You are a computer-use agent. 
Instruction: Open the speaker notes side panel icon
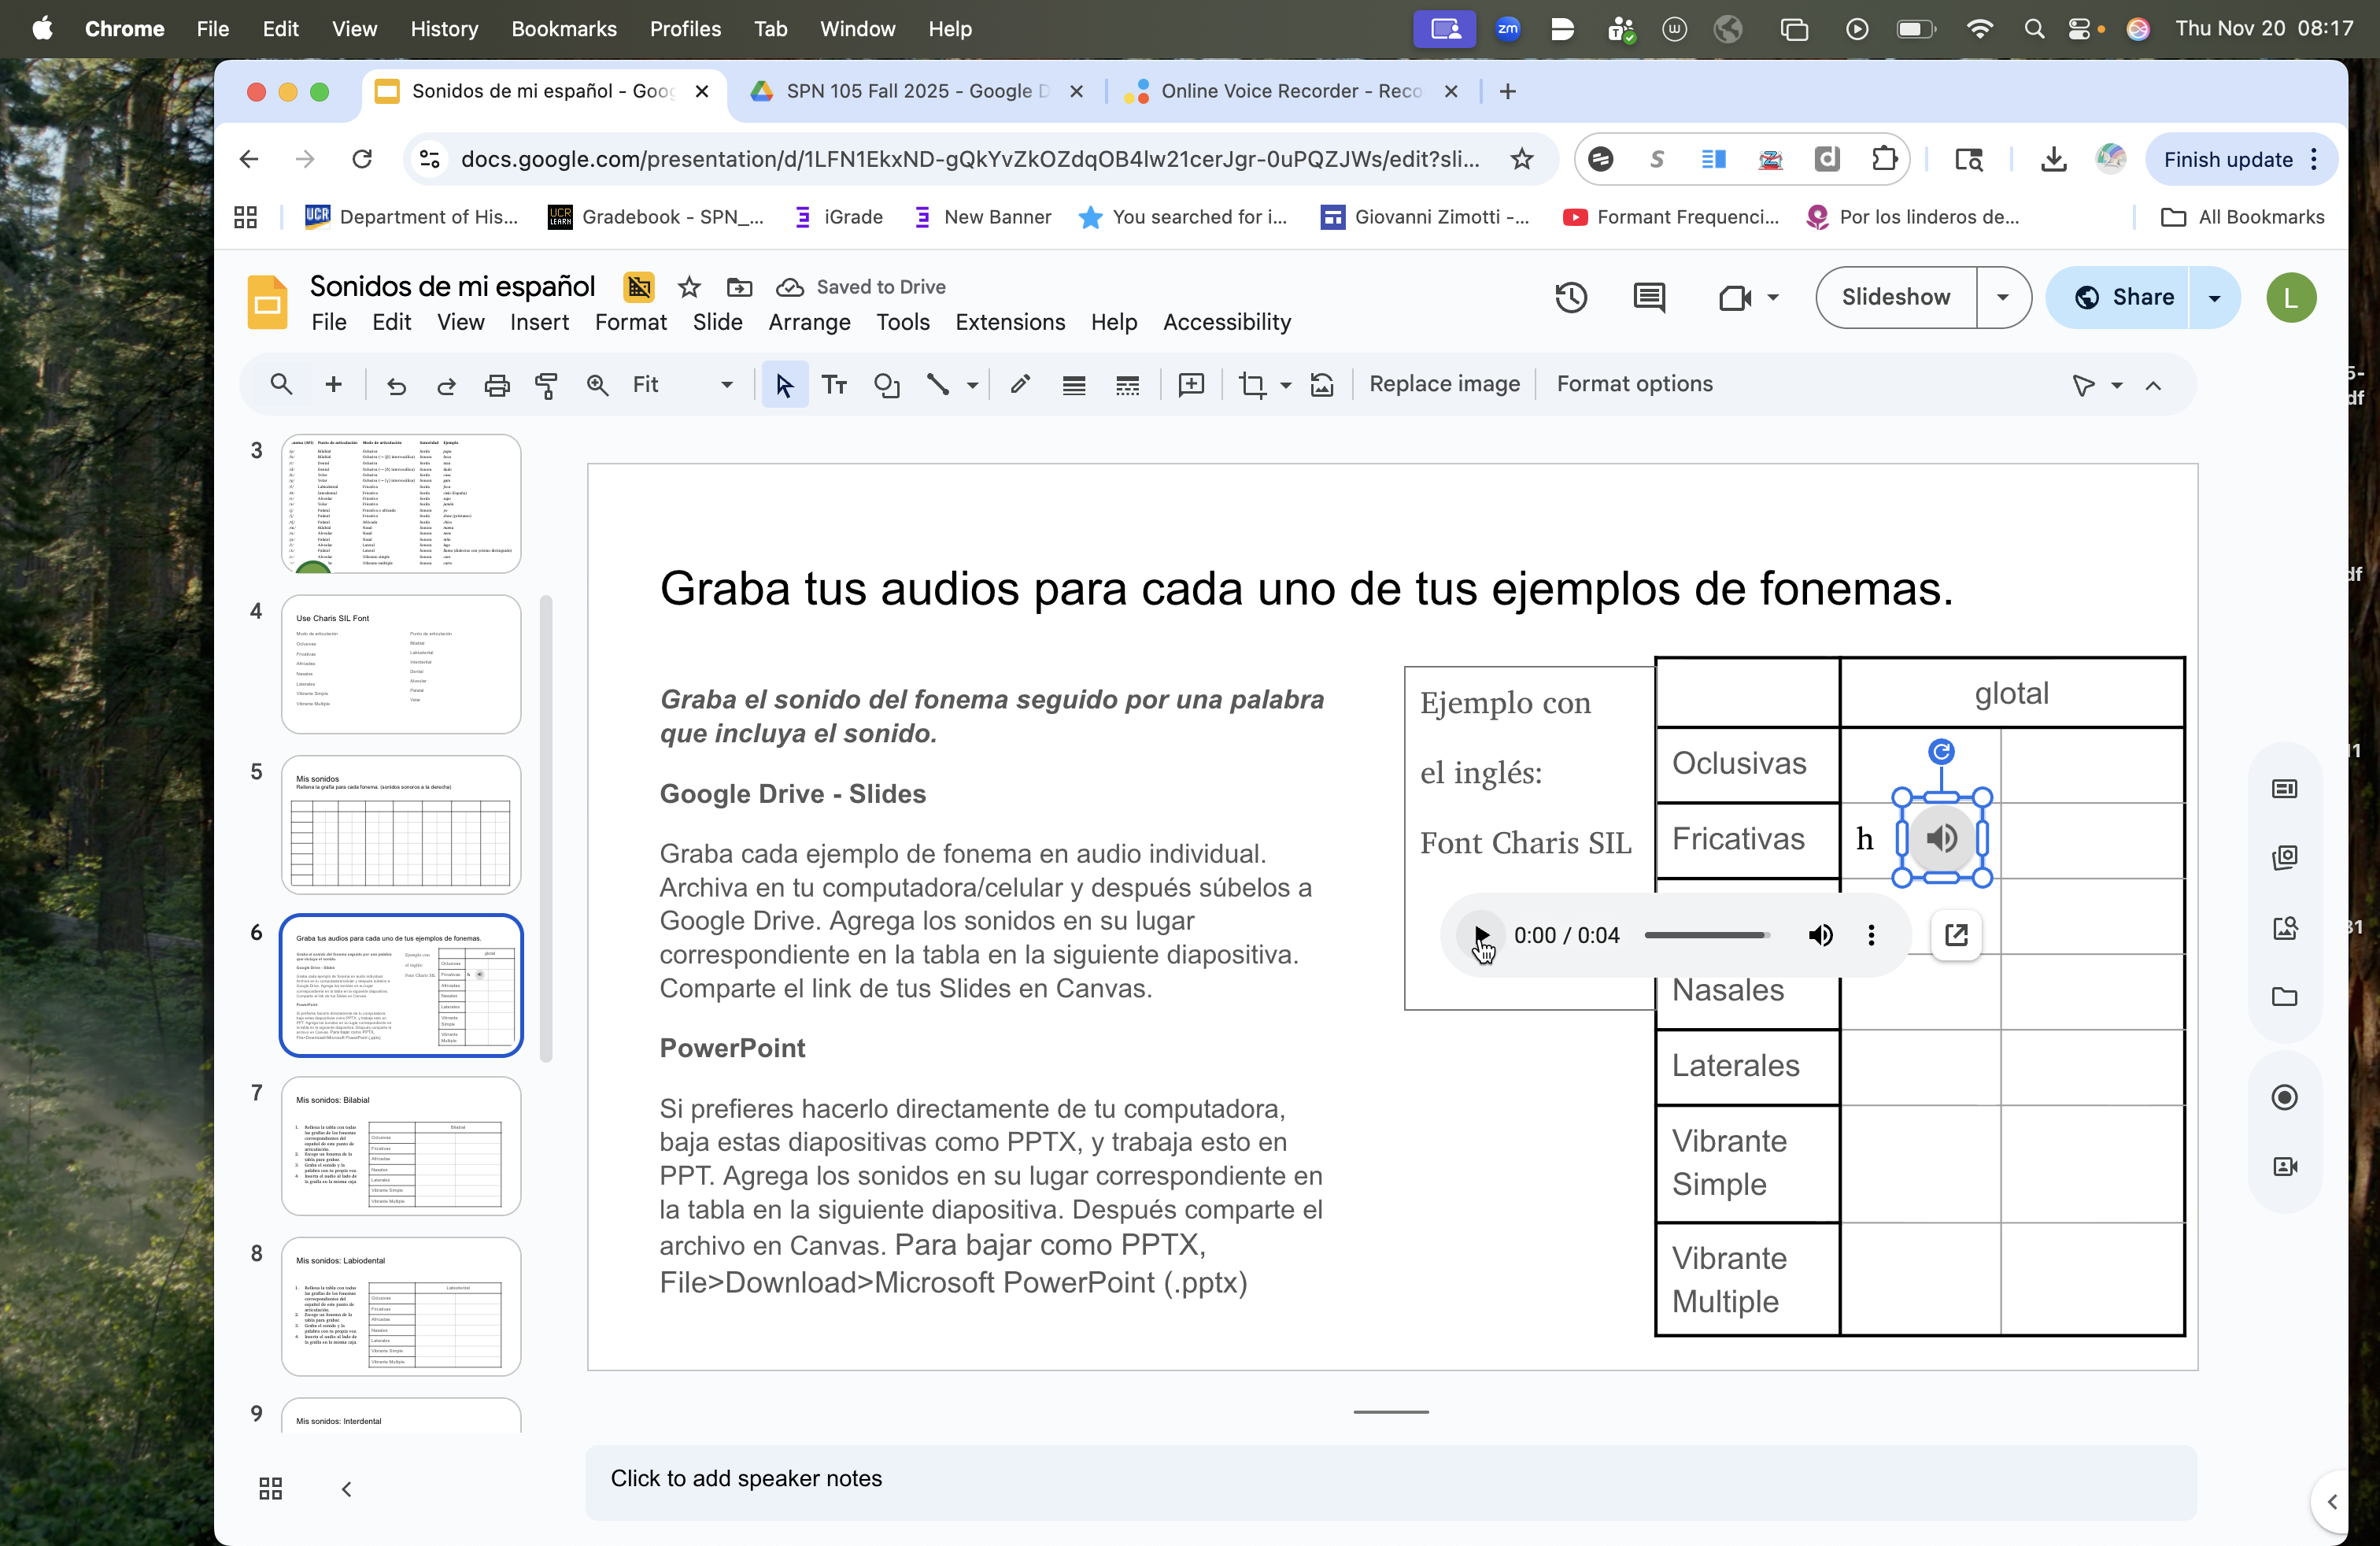[x=2285, y=790]
